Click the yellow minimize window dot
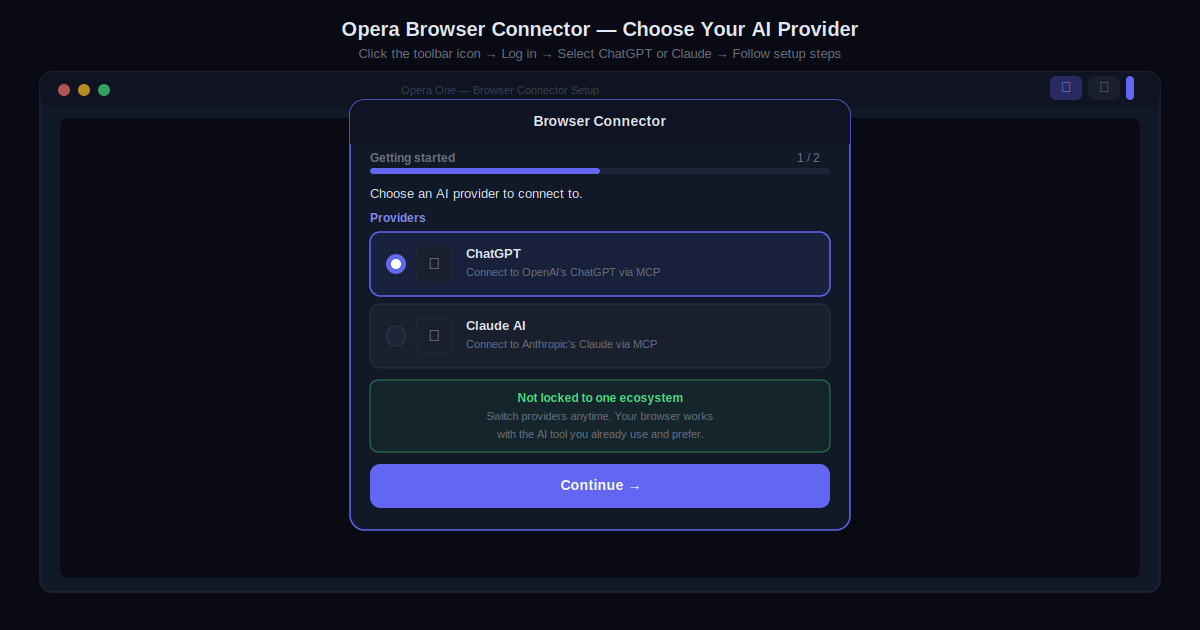 (84, 90)
